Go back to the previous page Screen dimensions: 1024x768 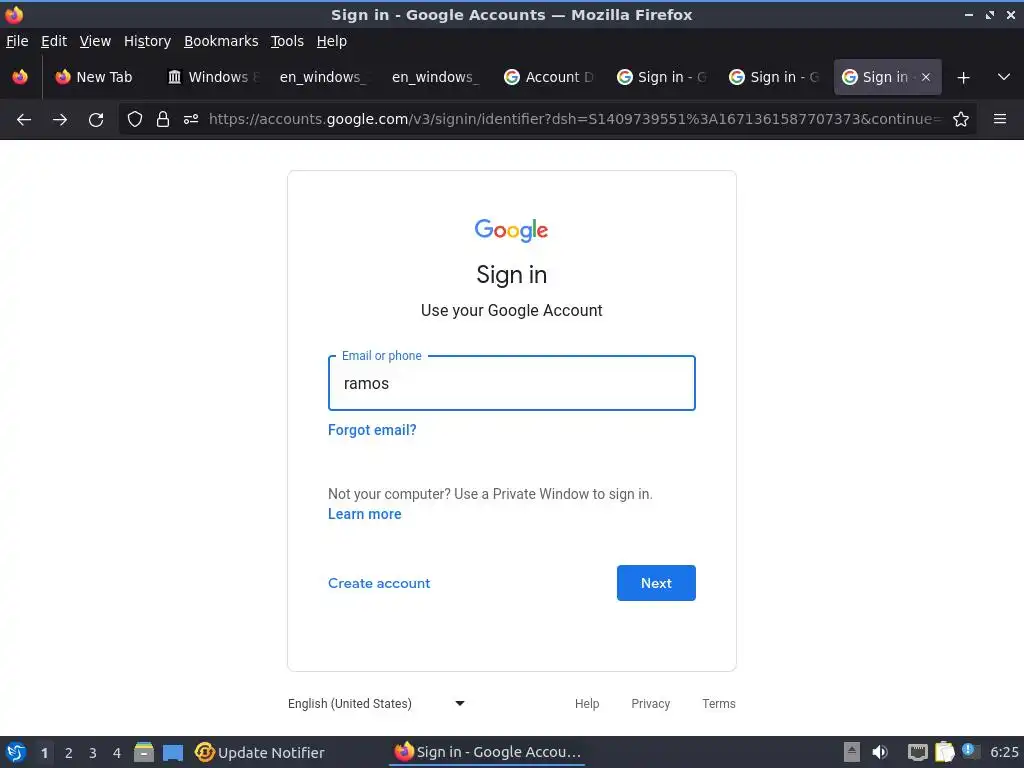pos(24,120)
